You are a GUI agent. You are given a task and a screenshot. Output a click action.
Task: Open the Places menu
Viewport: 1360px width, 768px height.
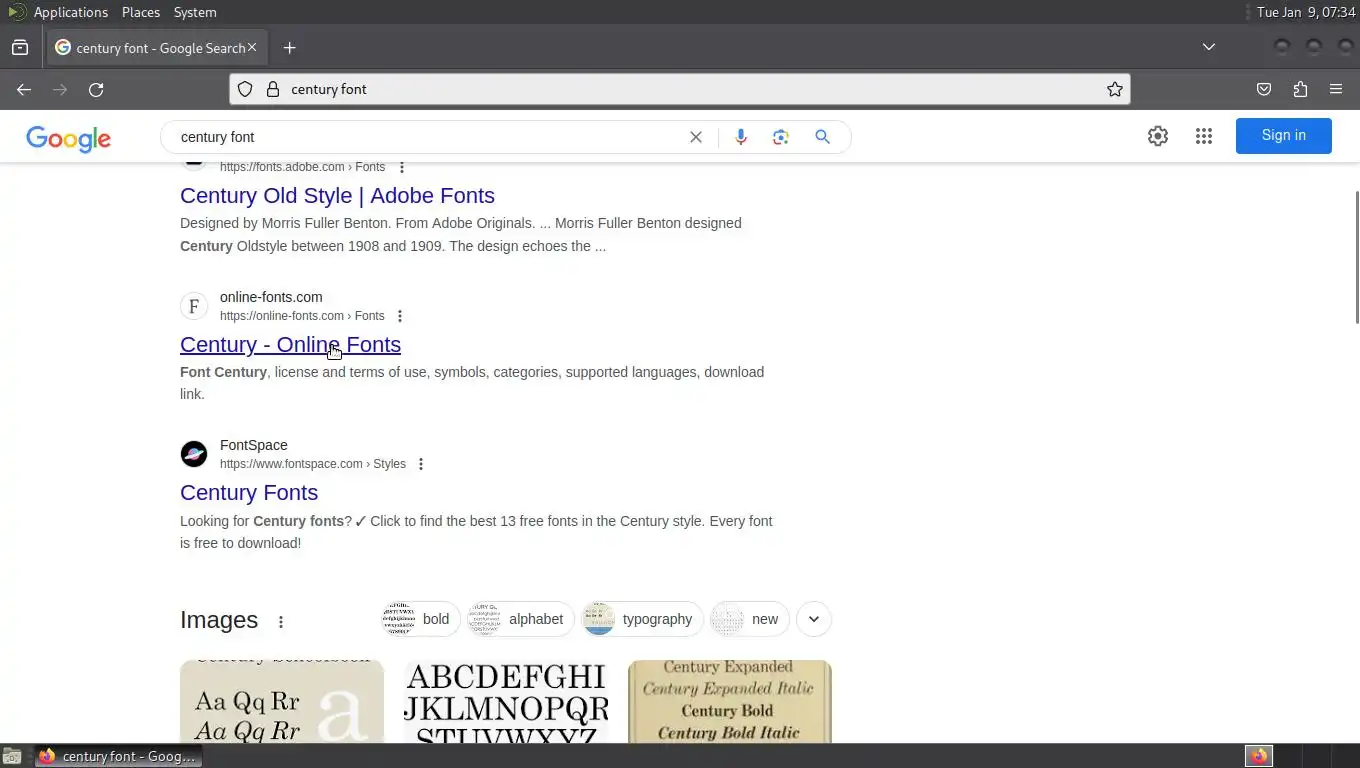click(141, 12)
